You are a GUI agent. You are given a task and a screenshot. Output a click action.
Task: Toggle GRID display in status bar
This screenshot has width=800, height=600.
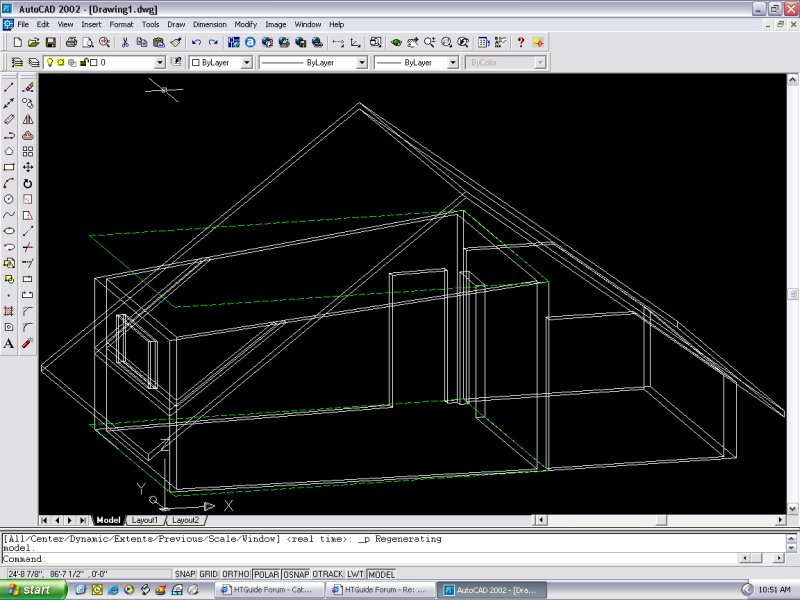click(208, 574)
